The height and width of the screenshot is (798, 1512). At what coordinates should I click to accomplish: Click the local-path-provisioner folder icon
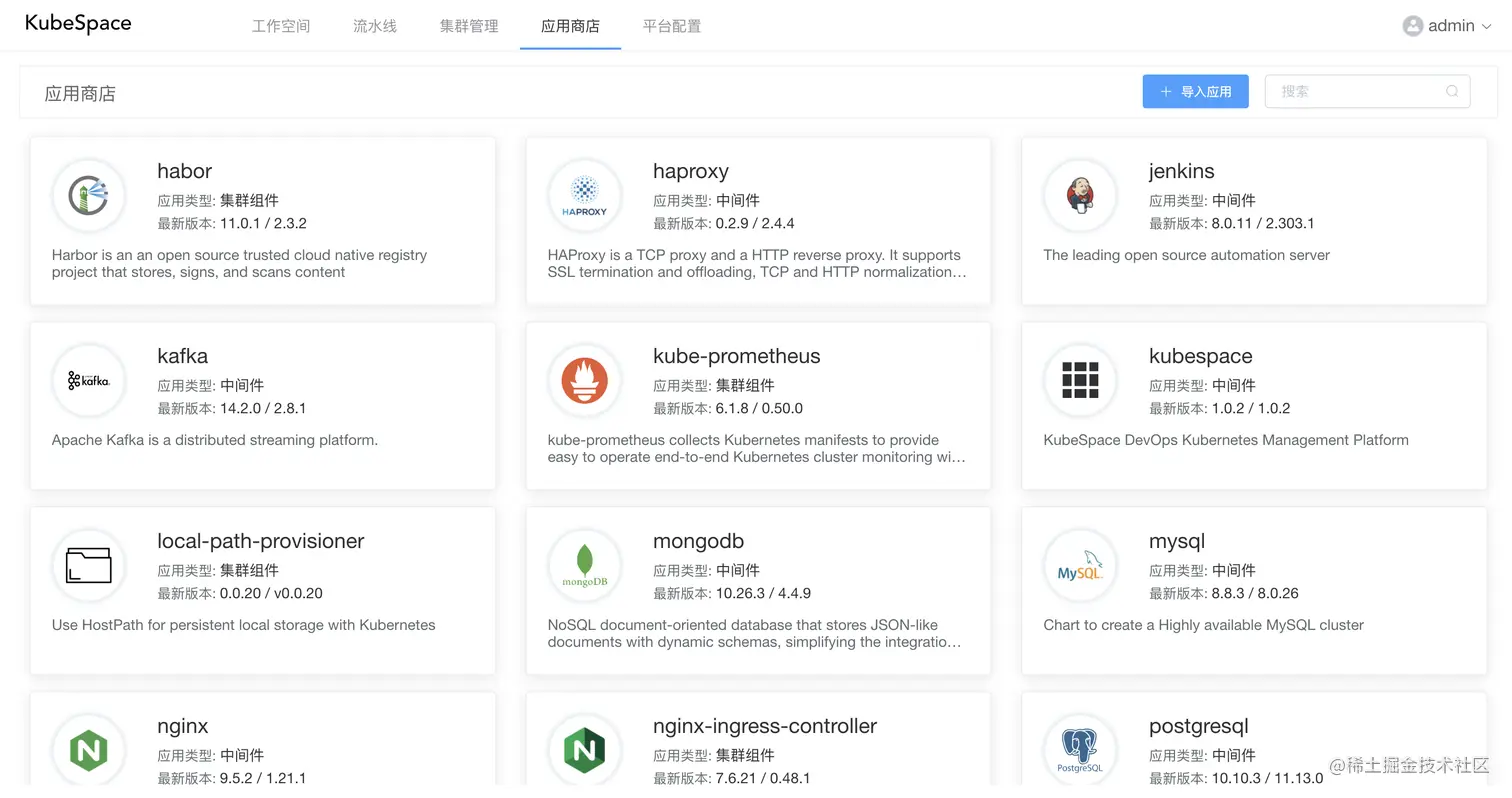point(88,565)
